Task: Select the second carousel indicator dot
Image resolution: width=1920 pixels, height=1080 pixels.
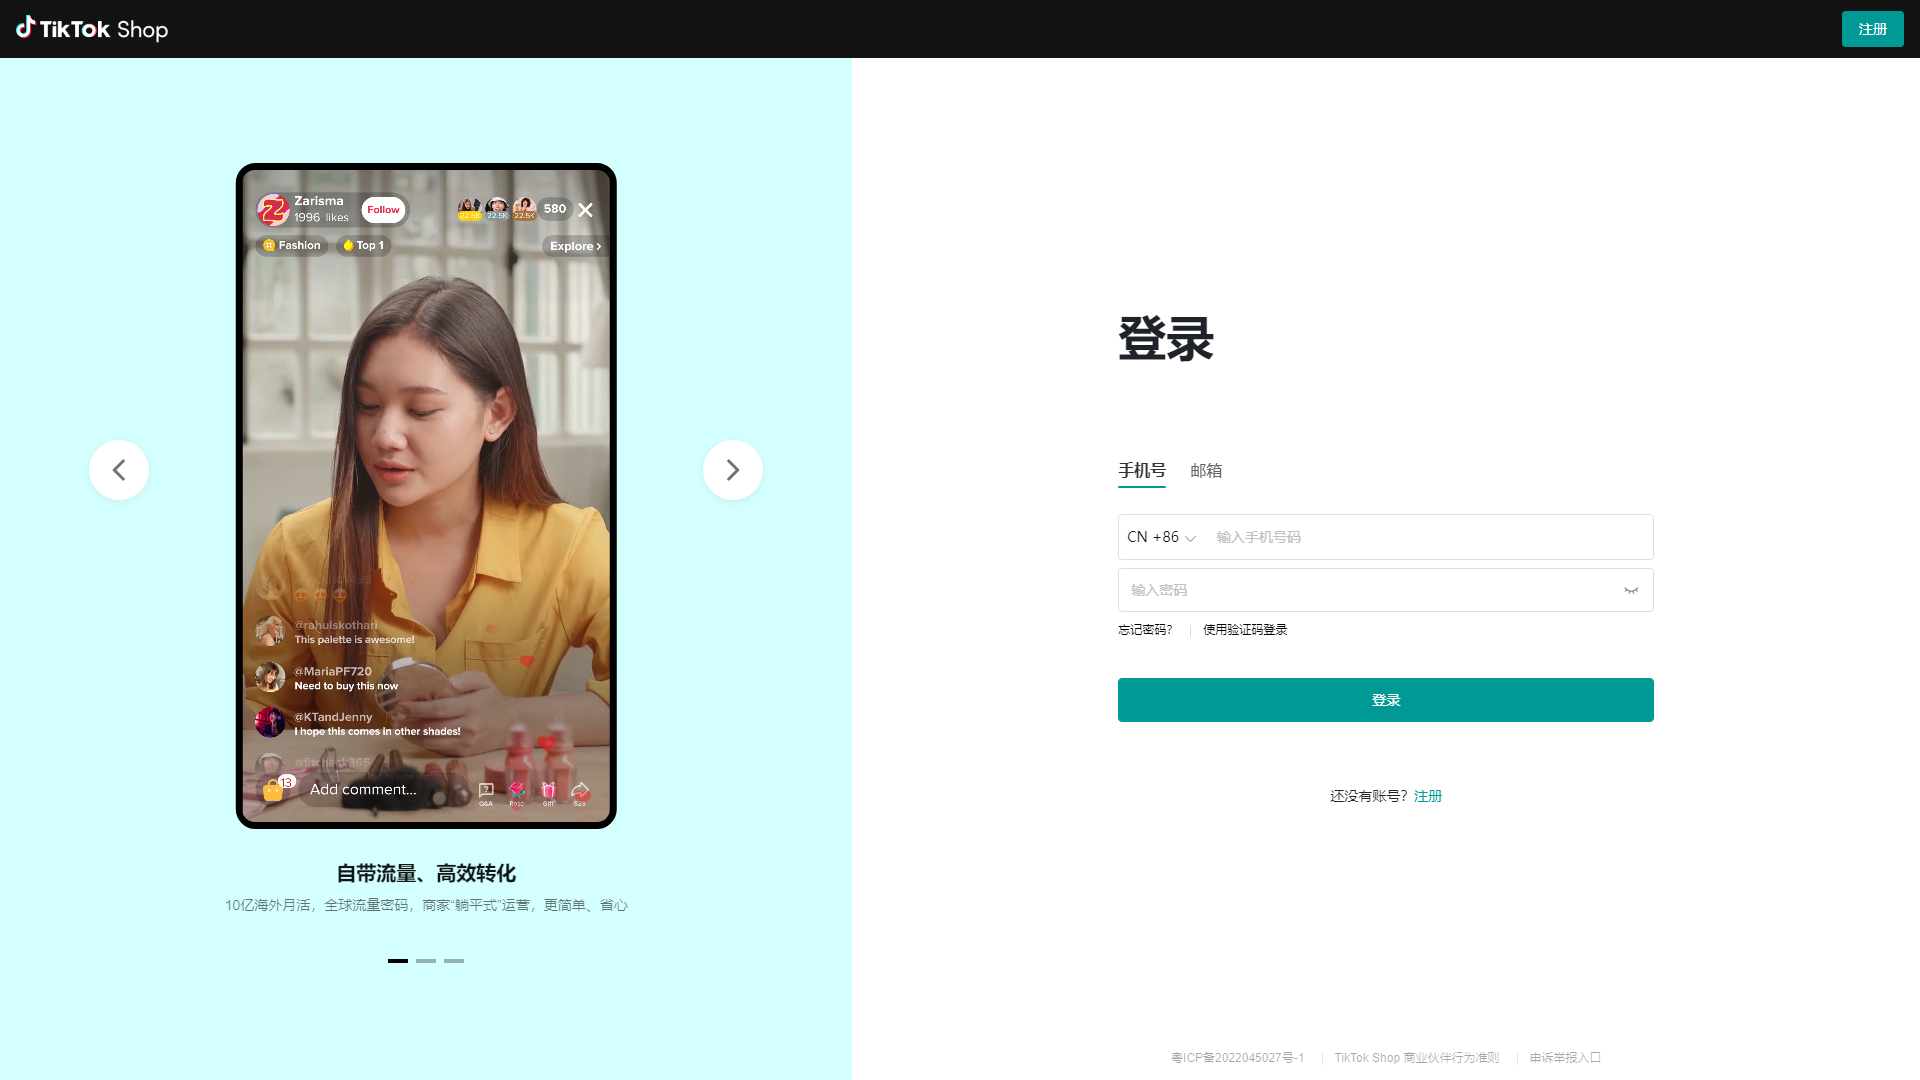Action: click(426, 960)
